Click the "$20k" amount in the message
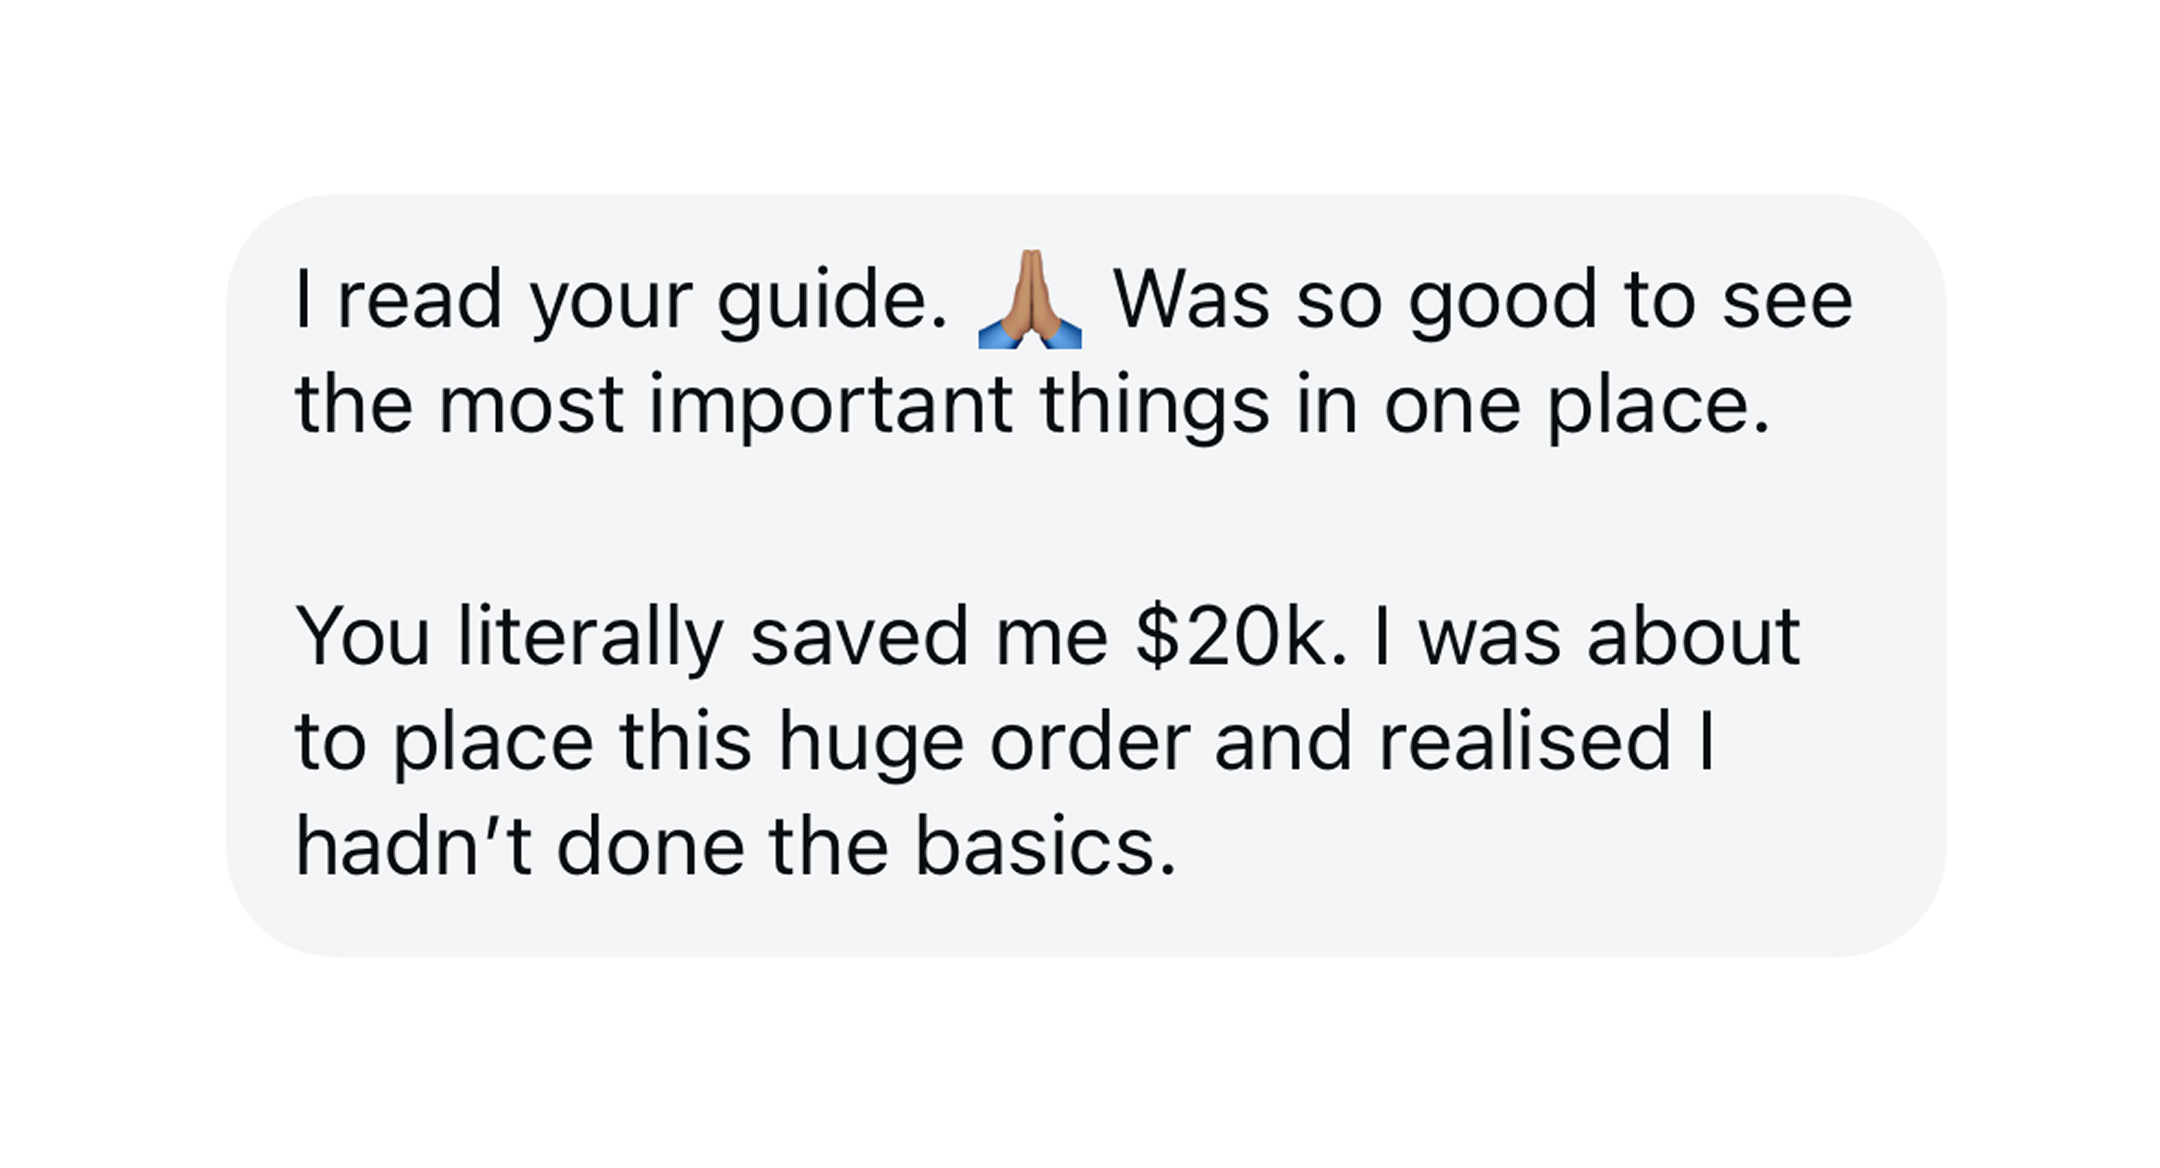The width and height of the screenshot is (2160, 1168). tap(1240, 637)
